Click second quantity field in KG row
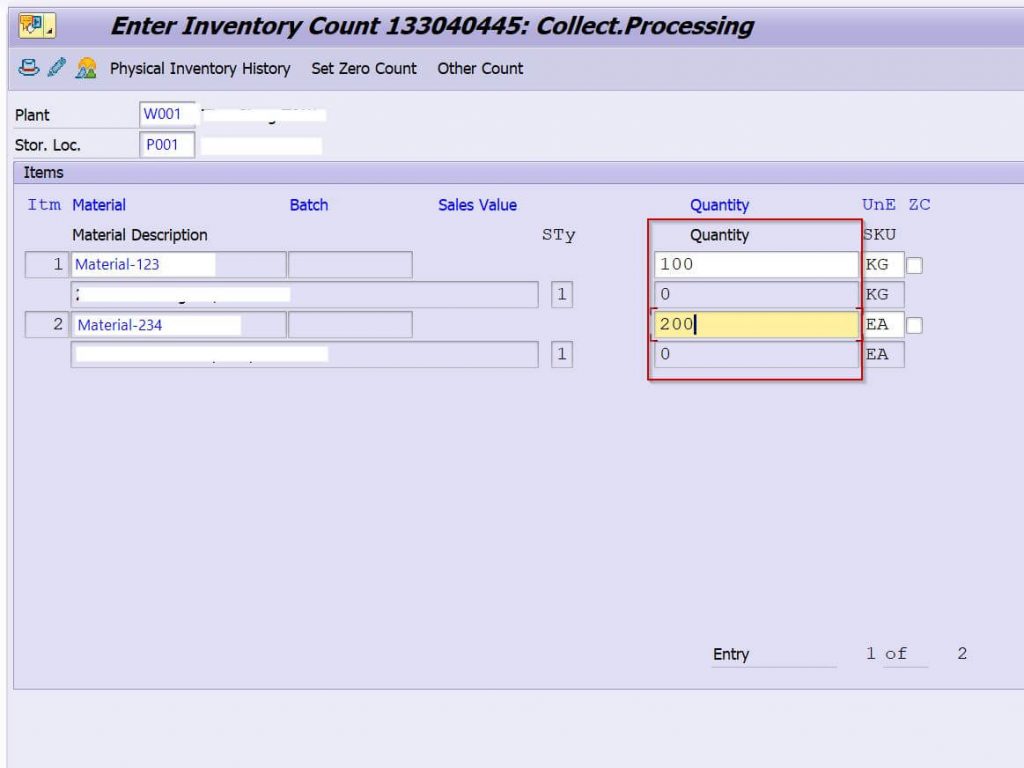This screenshot has height=768, width=1024. click(x=756, y=295)
